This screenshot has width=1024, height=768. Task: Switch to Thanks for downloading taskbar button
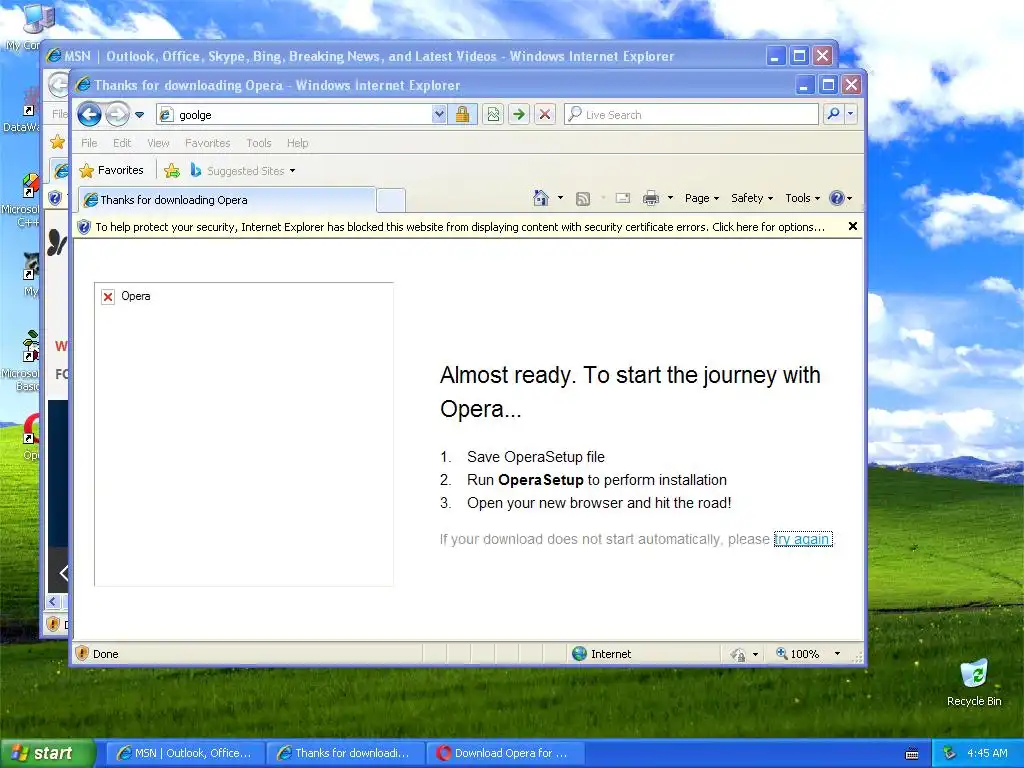[x=345, y=753]
